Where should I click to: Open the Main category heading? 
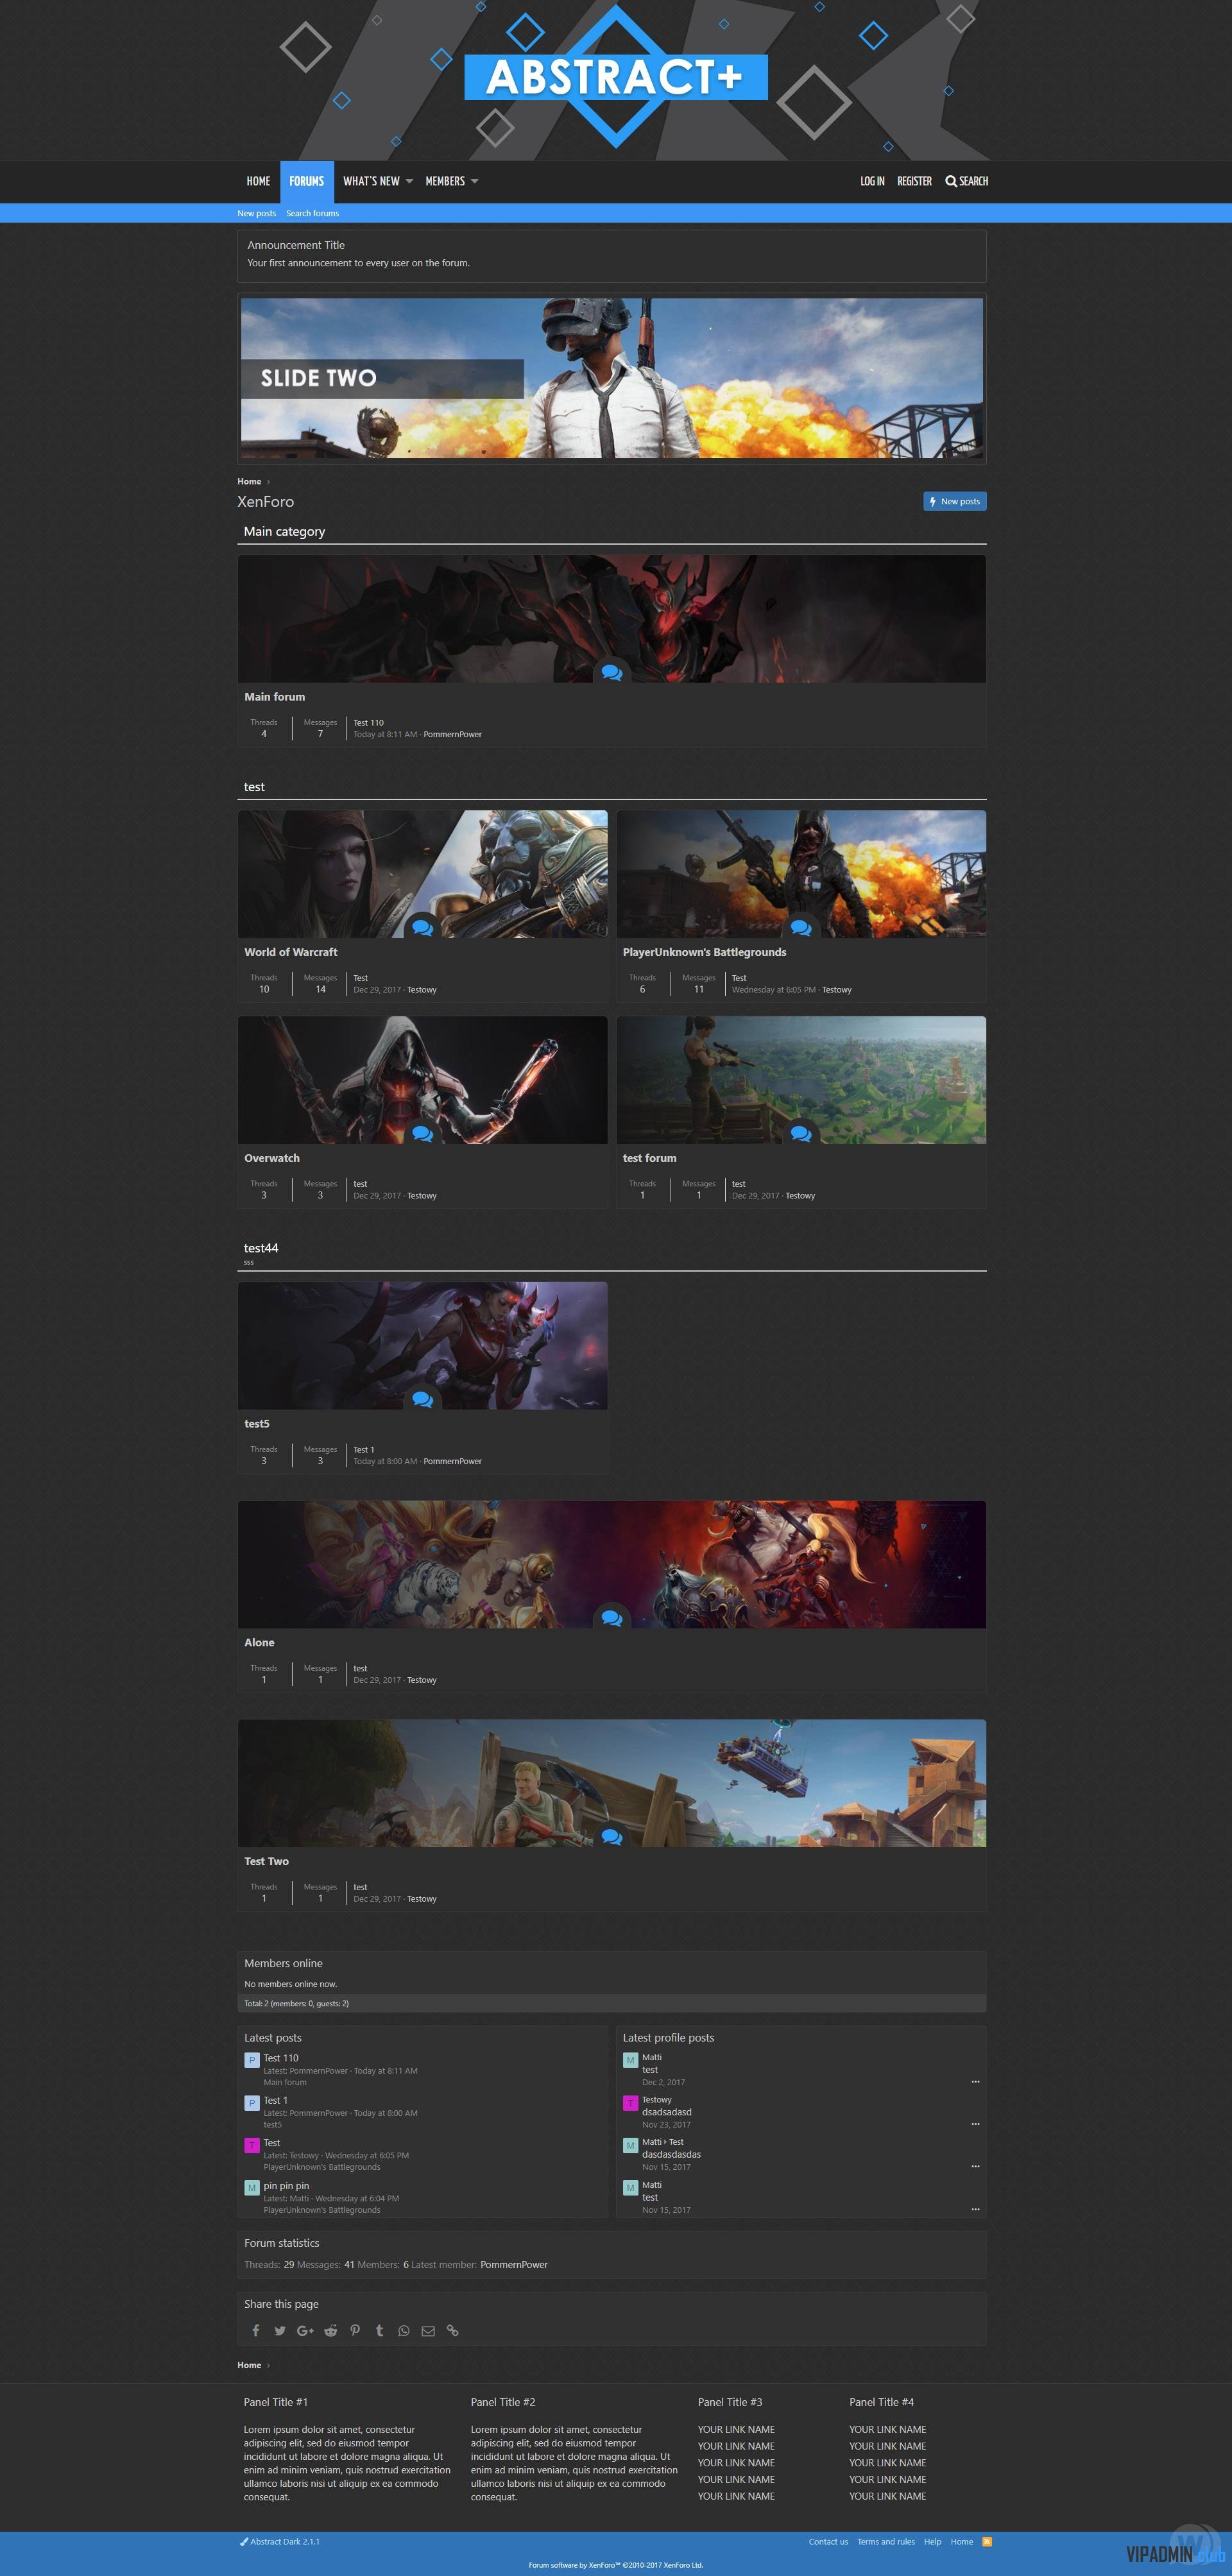[x=285, y=531]
